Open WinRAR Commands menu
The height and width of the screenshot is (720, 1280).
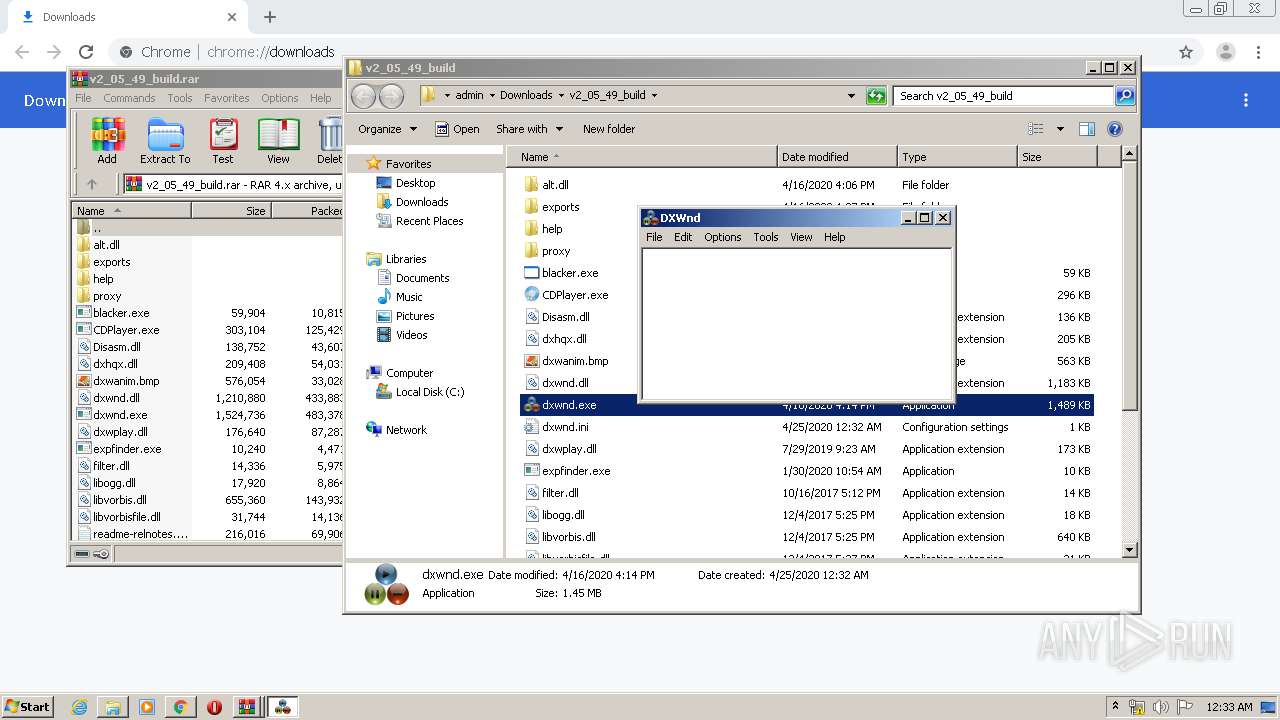point(129,98)
